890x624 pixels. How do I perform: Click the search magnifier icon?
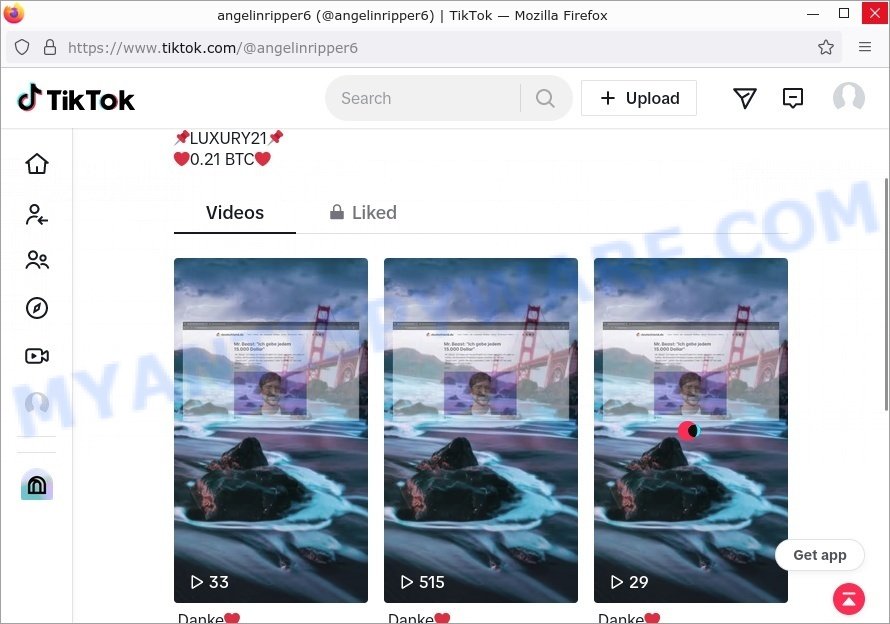[545, 98]
